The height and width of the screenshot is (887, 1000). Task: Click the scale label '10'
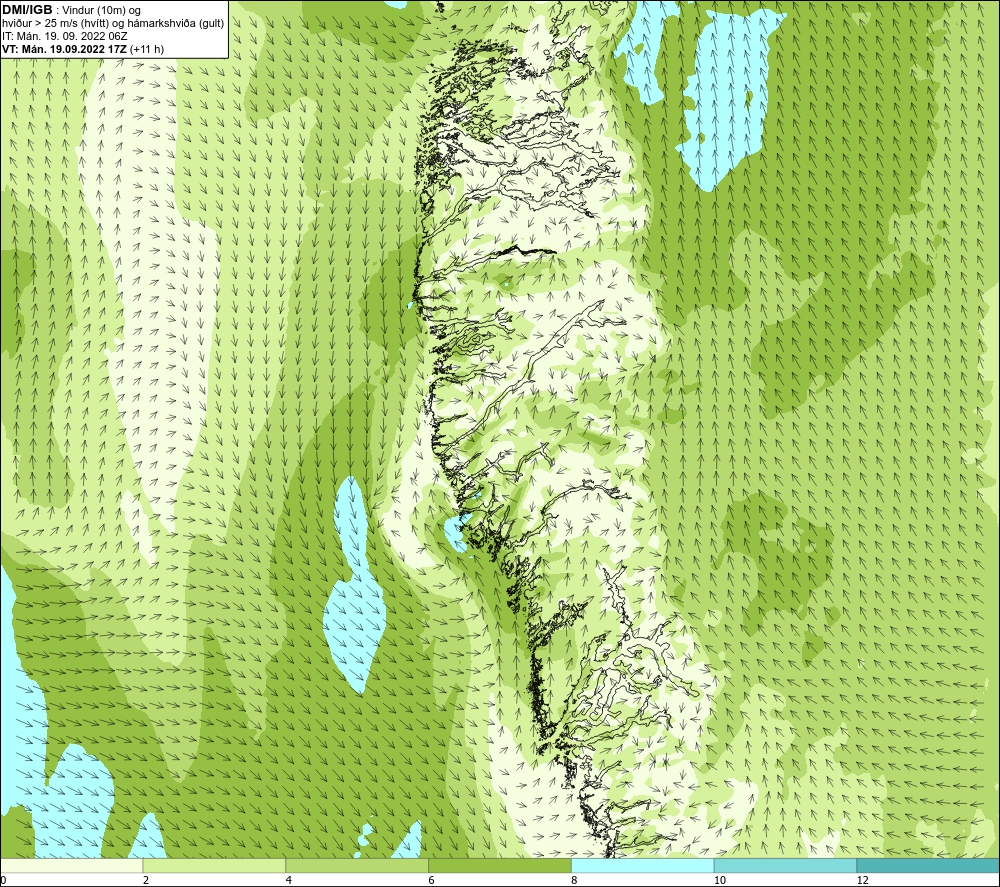click(719, 880)
